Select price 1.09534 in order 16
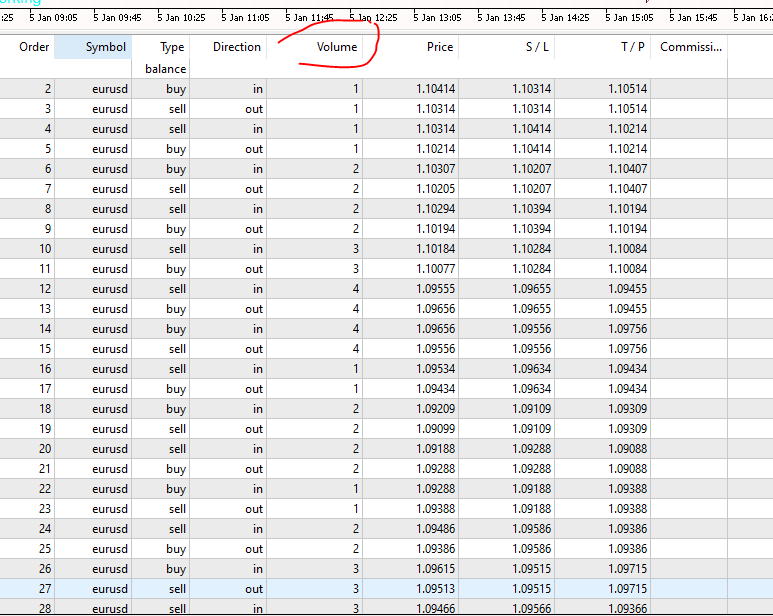The height and width of the screenshot is (616, 773). [x=436, y=369]
